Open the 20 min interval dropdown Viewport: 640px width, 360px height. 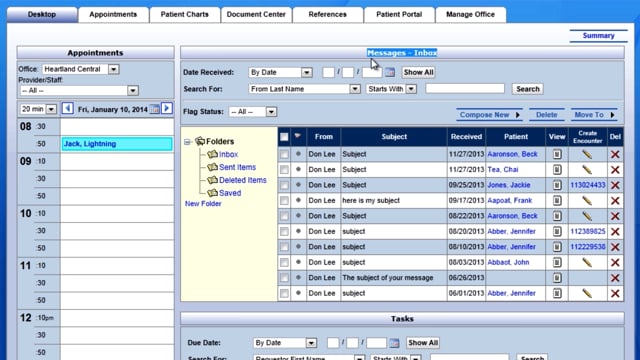[38, 109]
